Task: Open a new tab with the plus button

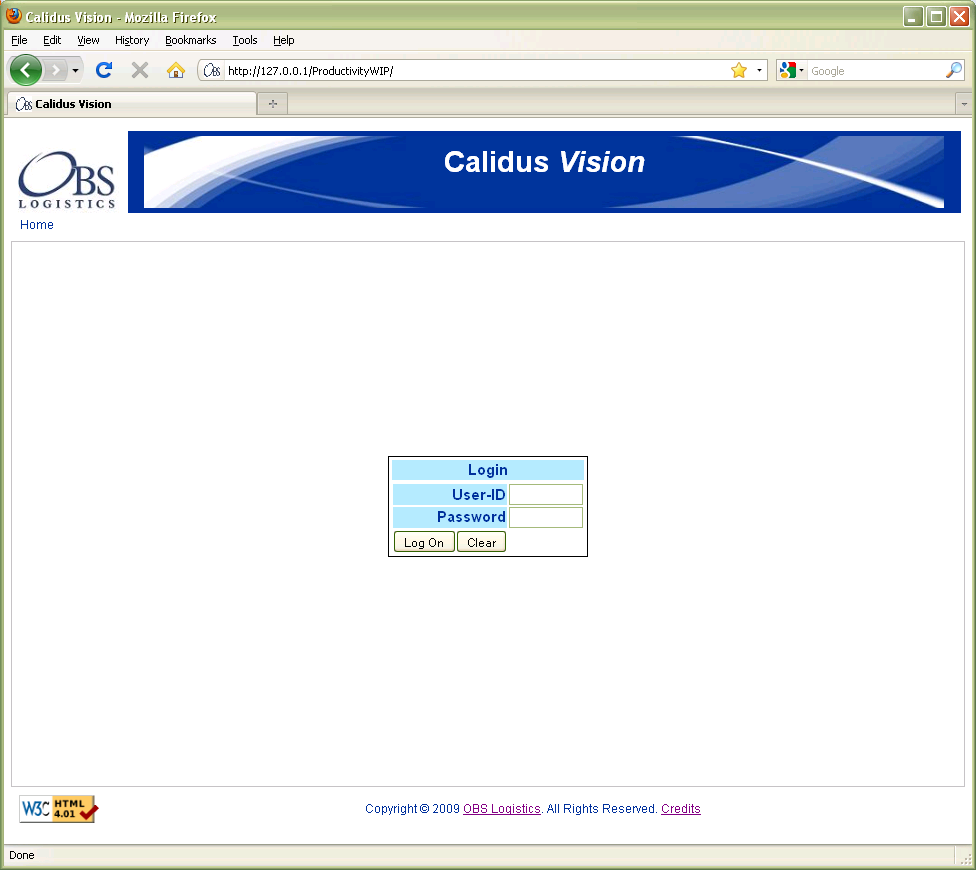Action: point(273,104)
